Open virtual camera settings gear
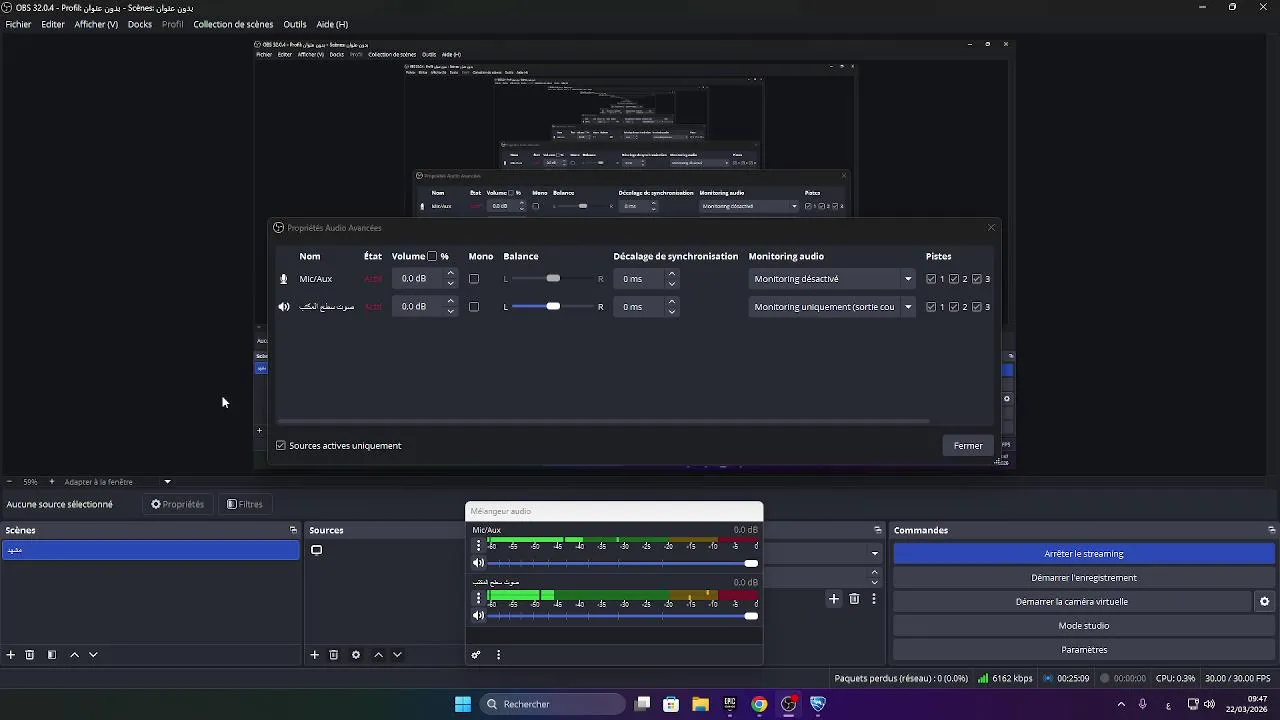Viewport: 1280px width, 720px height. pyautogui.click(x=1264, y=602)
